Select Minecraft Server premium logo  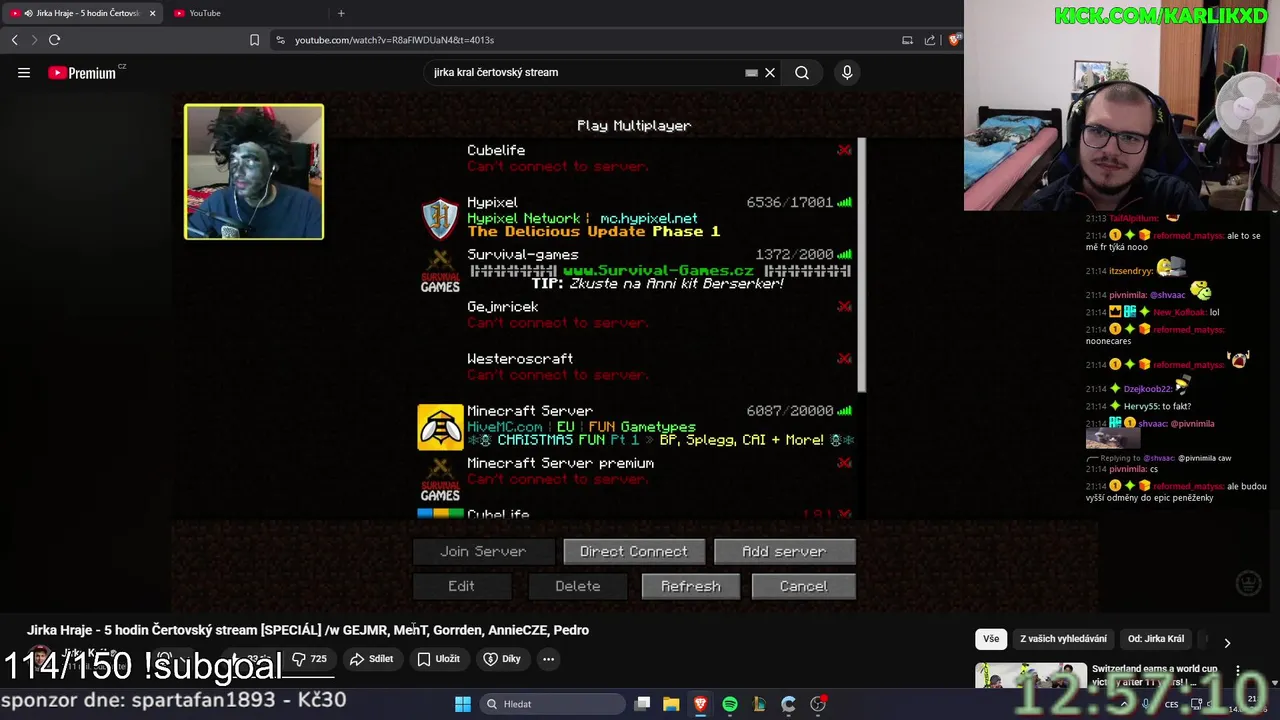tap(440, 479)
